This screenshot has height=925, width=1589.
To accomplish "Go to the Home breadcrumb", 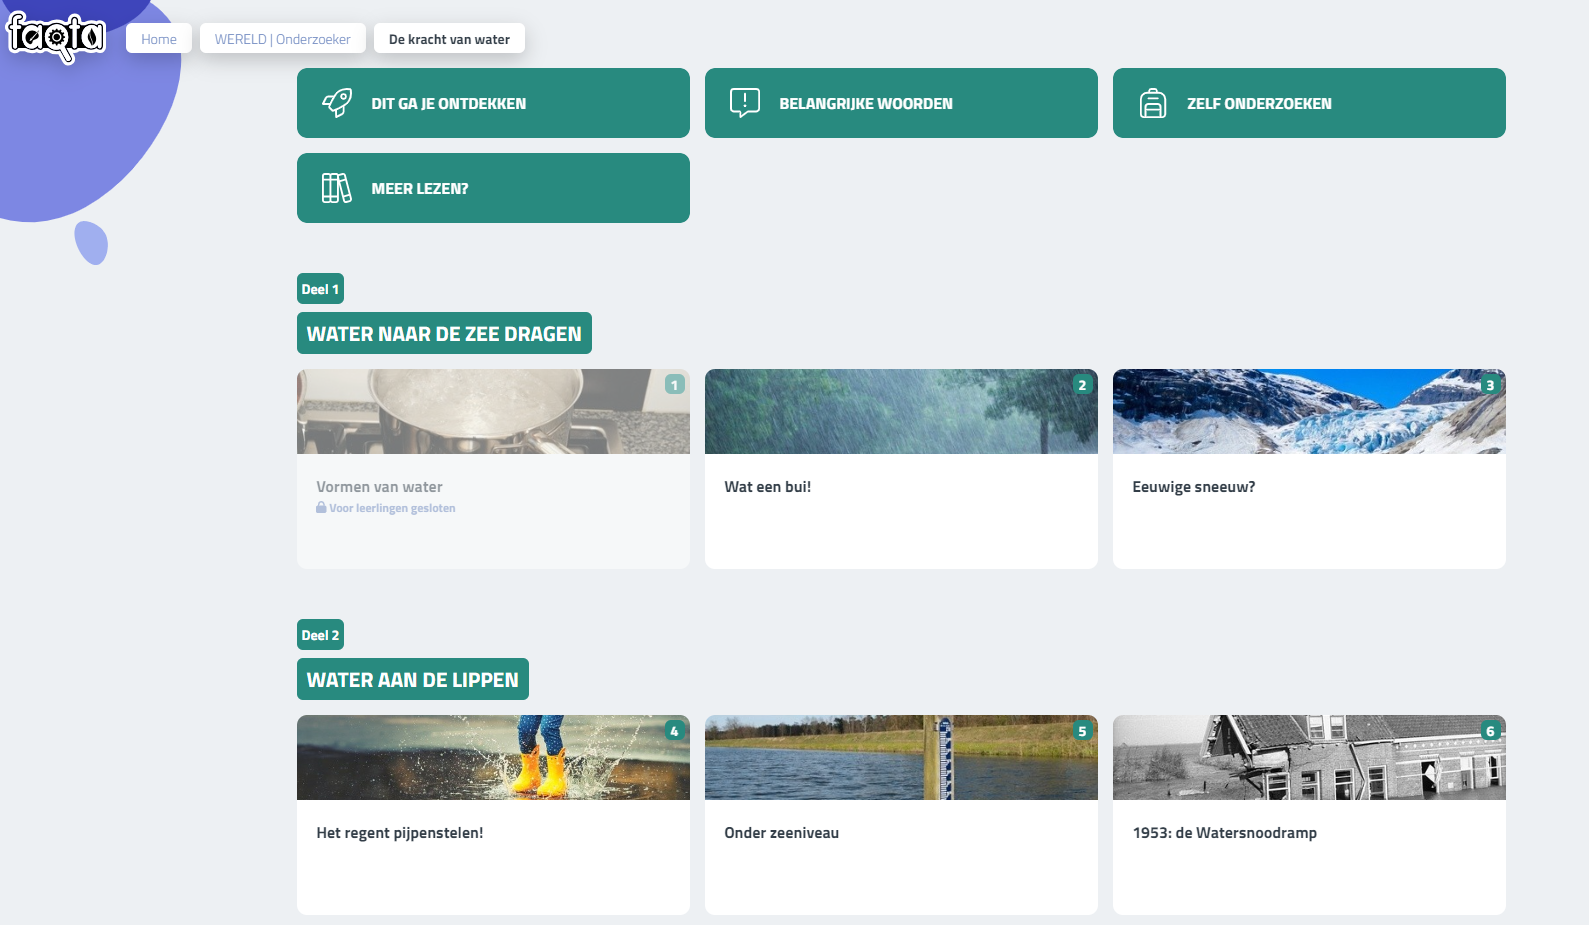I will 159,39.
